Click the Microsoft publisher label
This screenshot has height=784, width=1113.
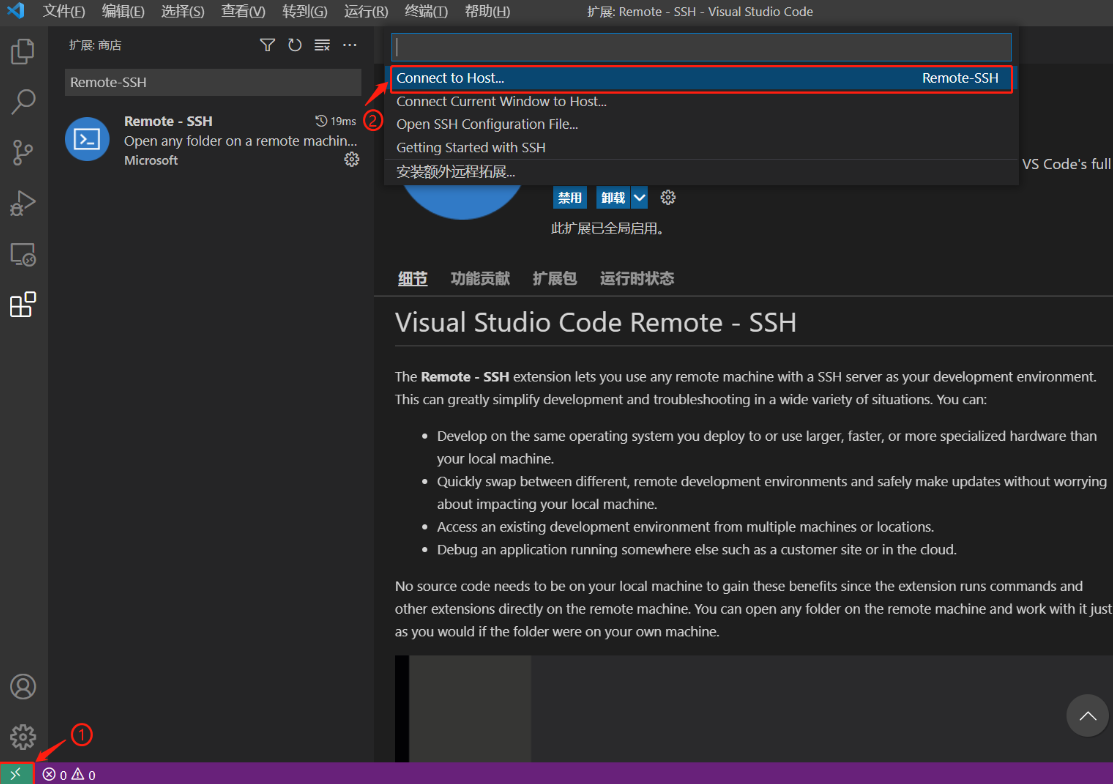click(x=151, y=160)
